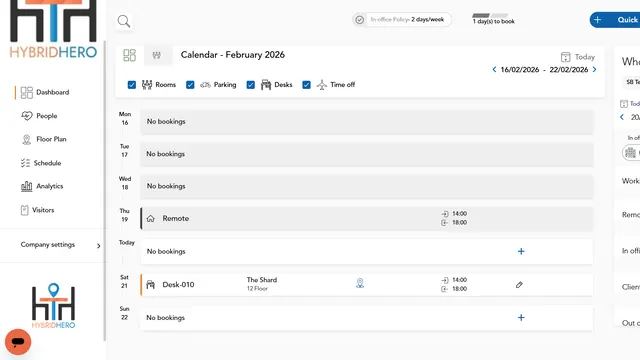Click the Dashboard sidebar icon
The image size is (640, 360).
[x=27, y=93]
